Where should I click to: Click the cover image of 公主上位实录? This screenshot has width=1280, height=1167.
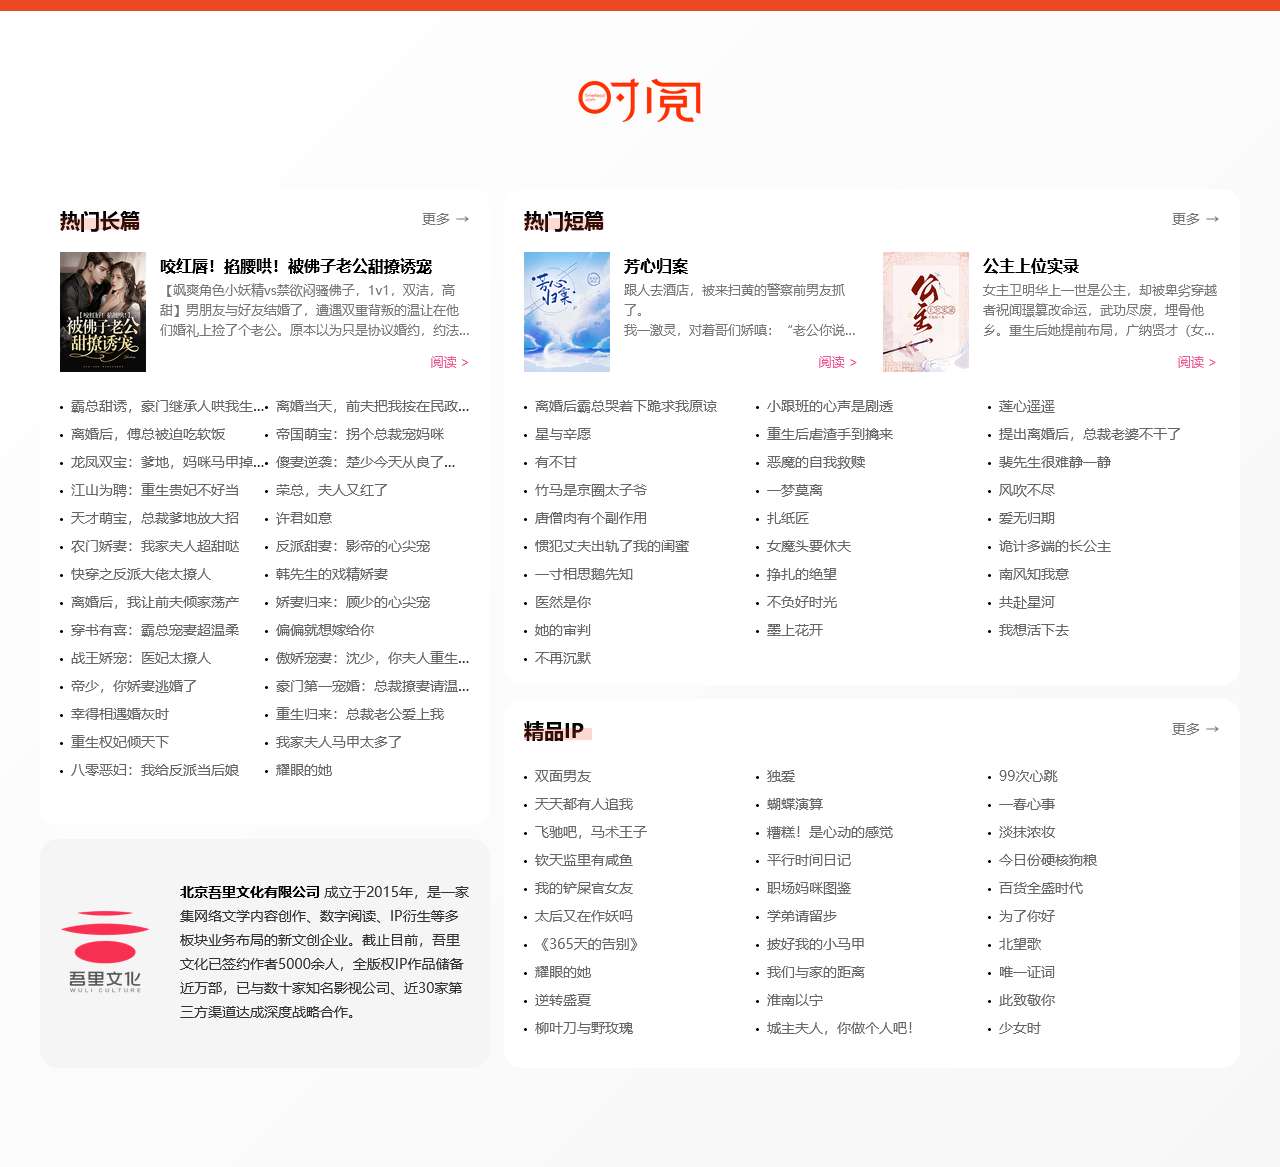tap(926, 311)
